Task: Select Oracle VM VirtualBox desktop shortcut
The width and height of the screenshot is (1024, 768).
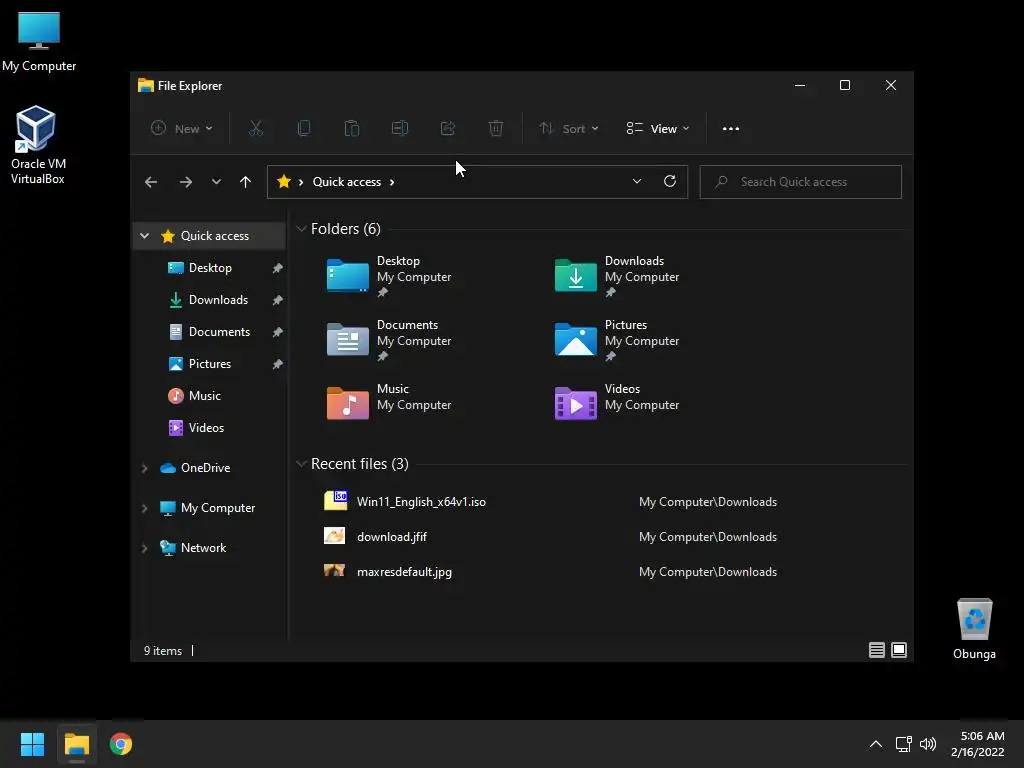Action: point(37,145)
